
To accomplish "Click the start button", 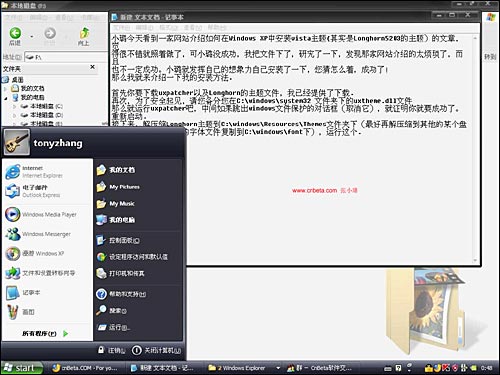I will [21, 368].
